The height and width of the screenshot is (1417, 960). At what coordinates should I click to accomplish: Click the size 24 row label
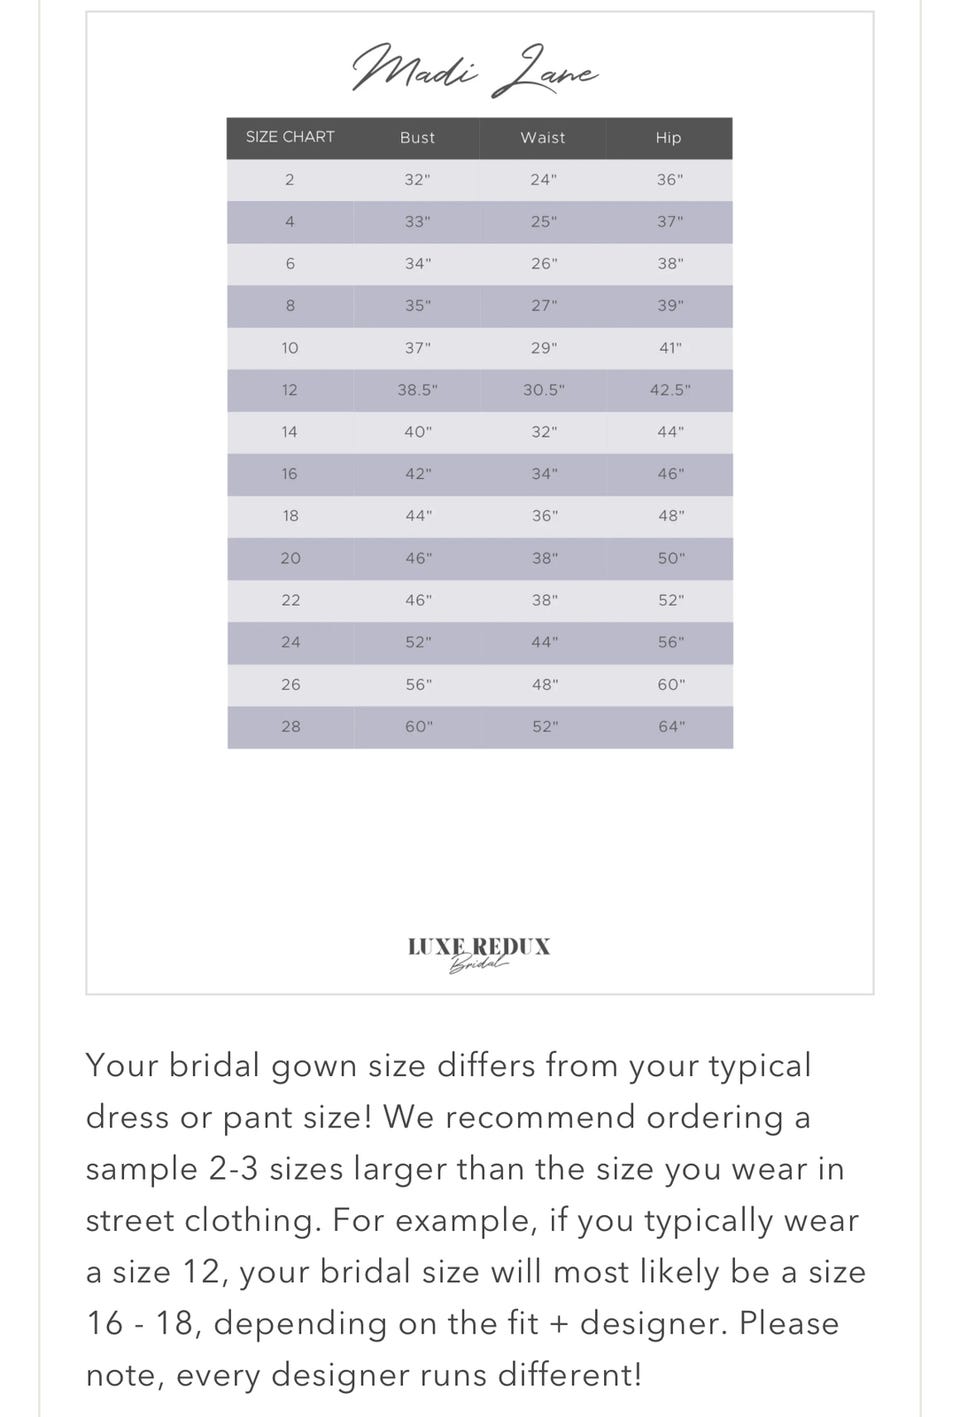click(290, 642)
